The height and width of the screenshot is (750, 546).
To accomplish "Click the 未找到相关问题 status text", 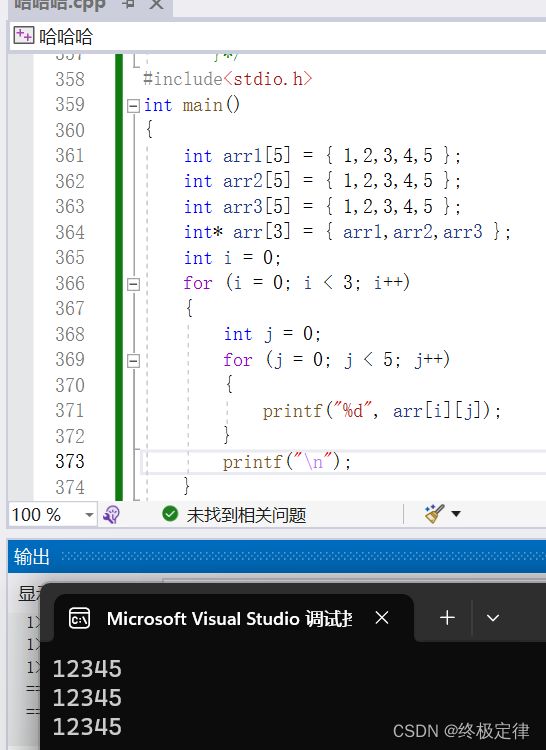I will click(x=246, y=515).
